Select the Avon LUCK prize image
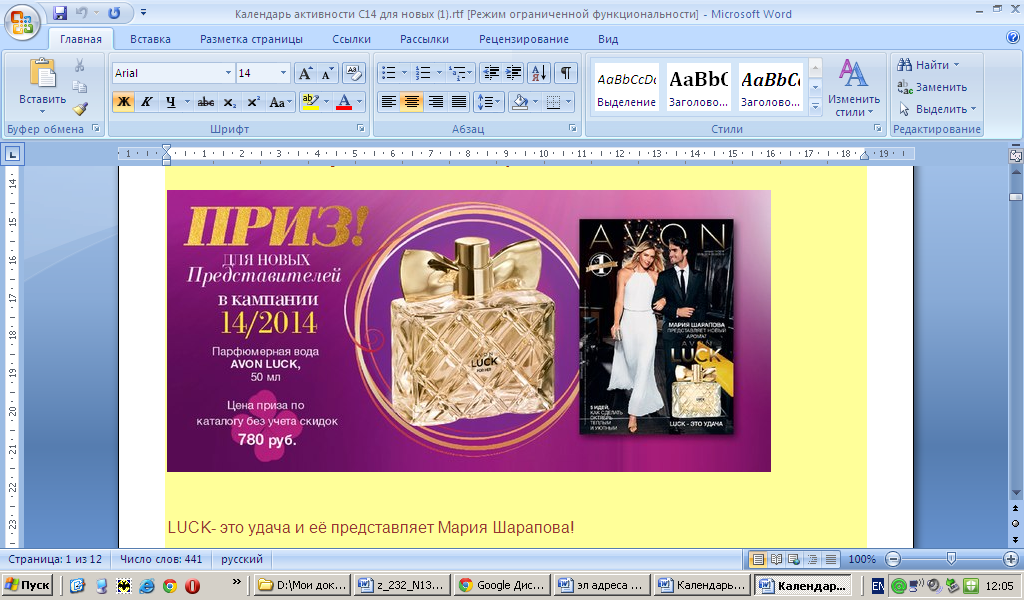 (x=469, y=331)
